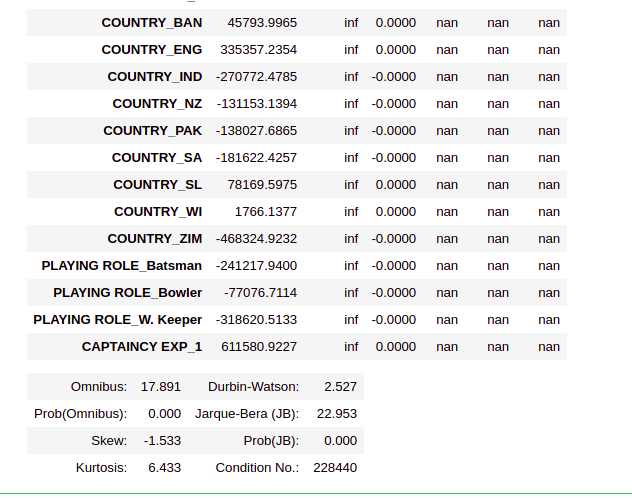Click the inf value in CAPTAINCY EXP_1 row

point(351,347)
